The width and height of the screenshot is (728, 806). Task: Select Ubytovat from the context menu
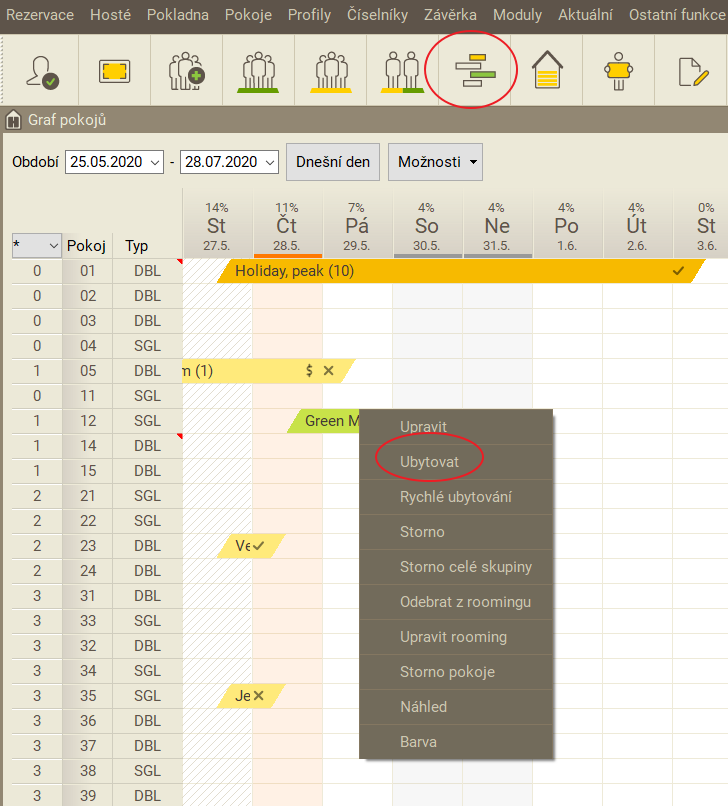(x=428, y=462)
